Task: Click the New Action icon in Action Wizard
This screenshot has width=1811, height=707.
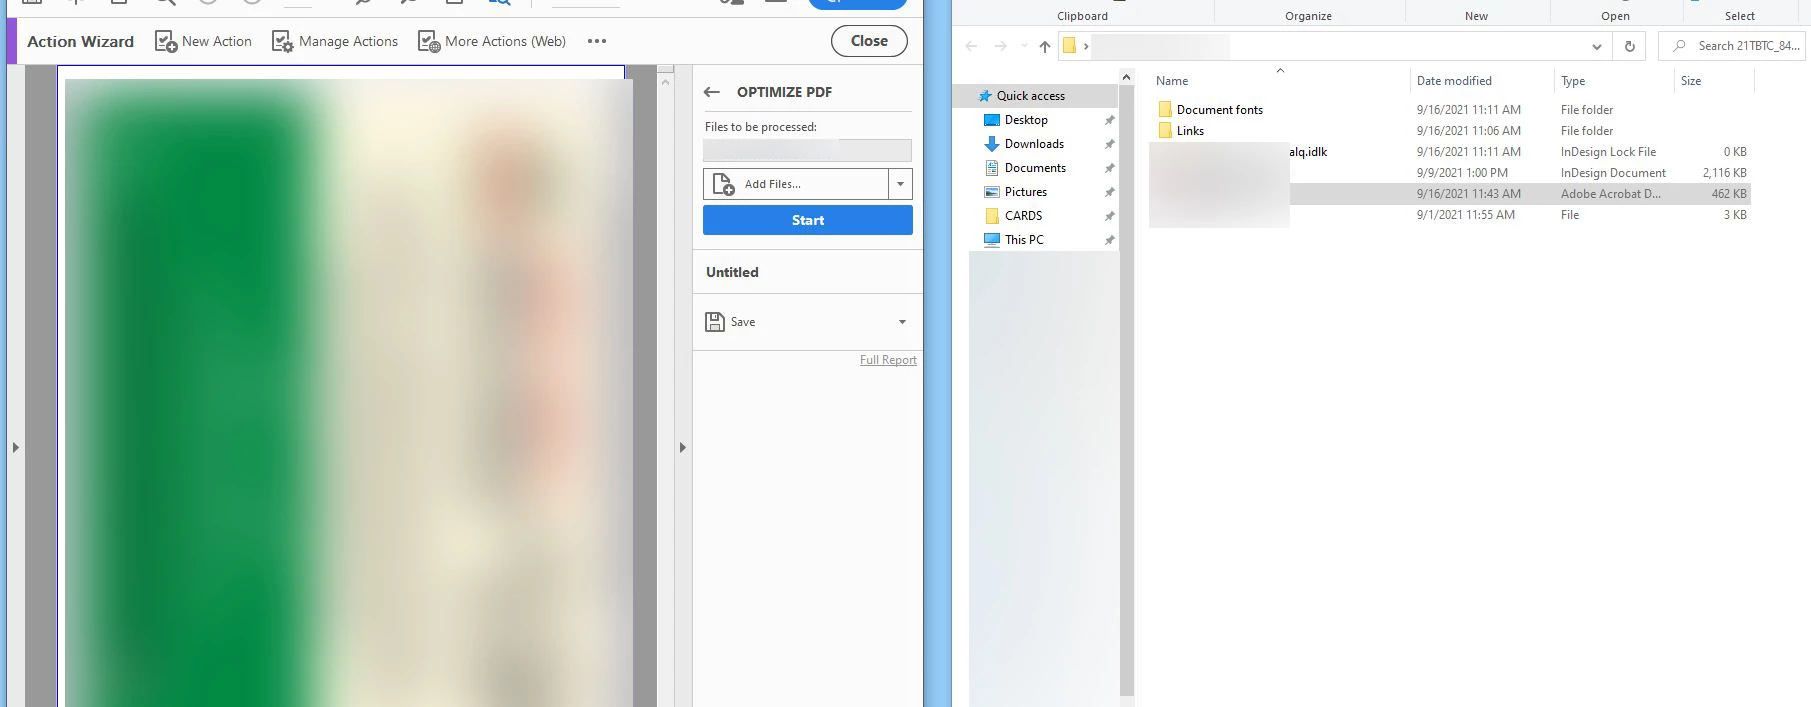Action: 166,42
